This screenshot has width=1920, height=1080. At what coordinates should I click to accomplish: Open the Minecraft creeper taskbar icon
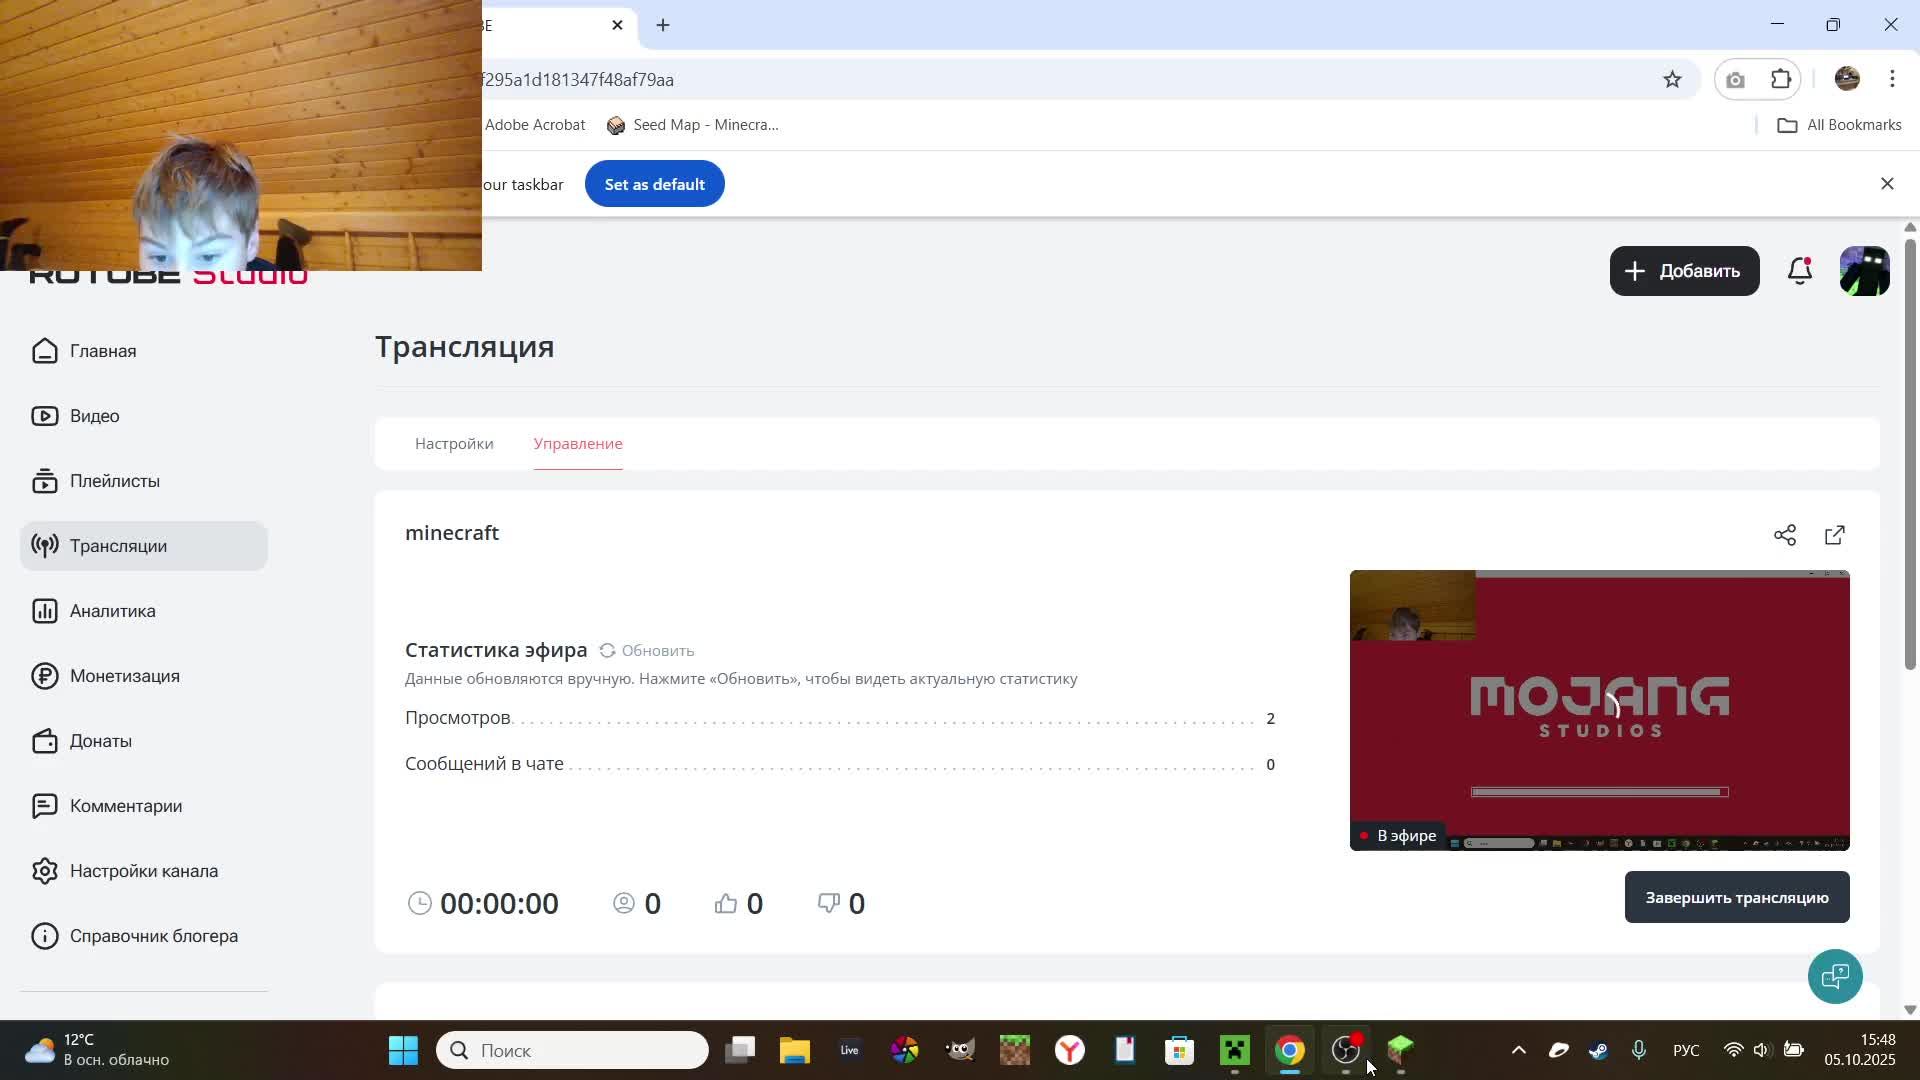click(x=1235, y=1050)
